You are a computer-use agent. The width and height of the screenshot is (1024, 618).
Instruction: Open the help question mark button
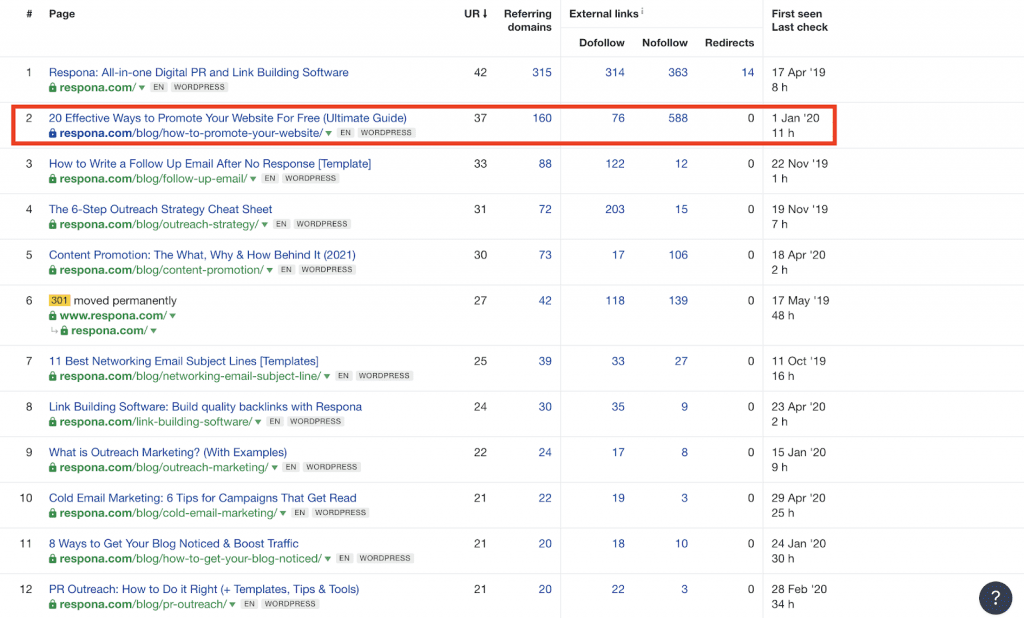pos(995,597)
